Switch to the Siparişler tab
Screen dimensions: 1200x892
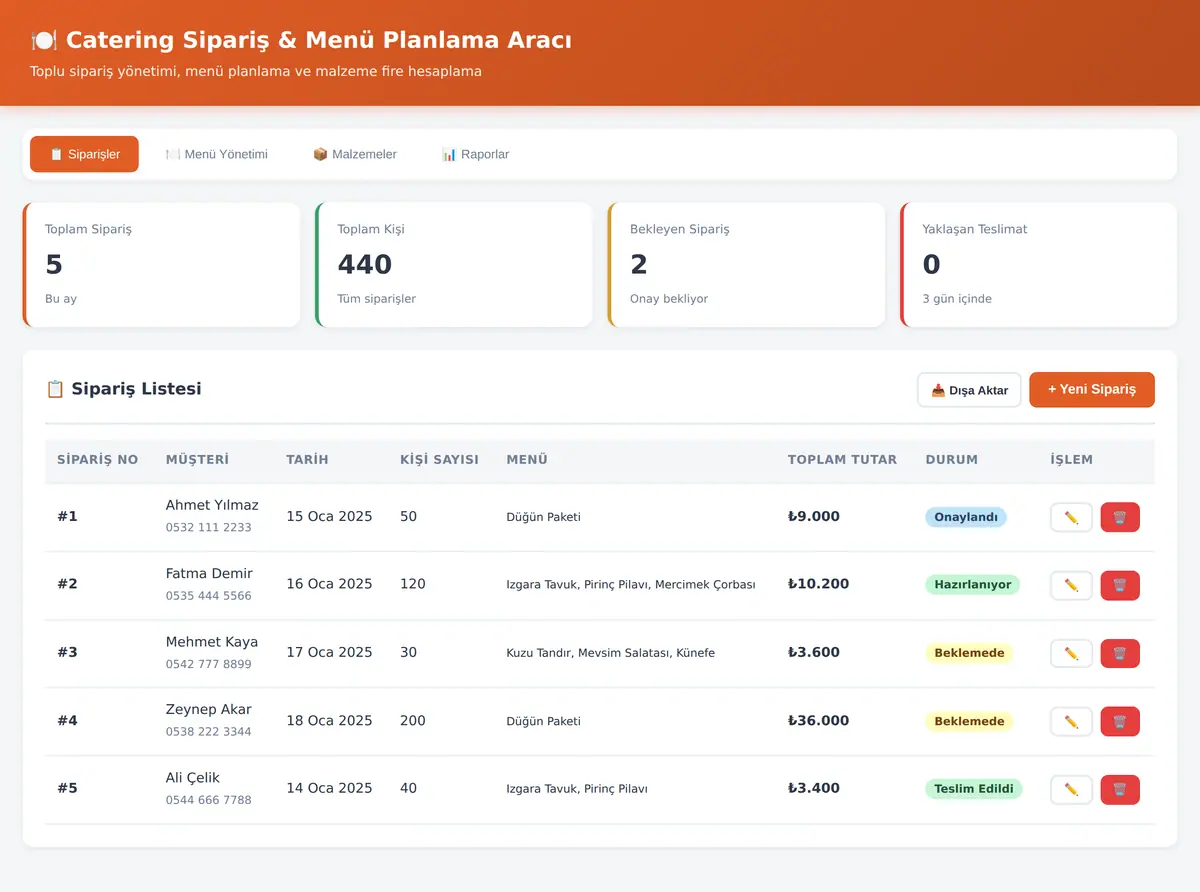(84, 154)
